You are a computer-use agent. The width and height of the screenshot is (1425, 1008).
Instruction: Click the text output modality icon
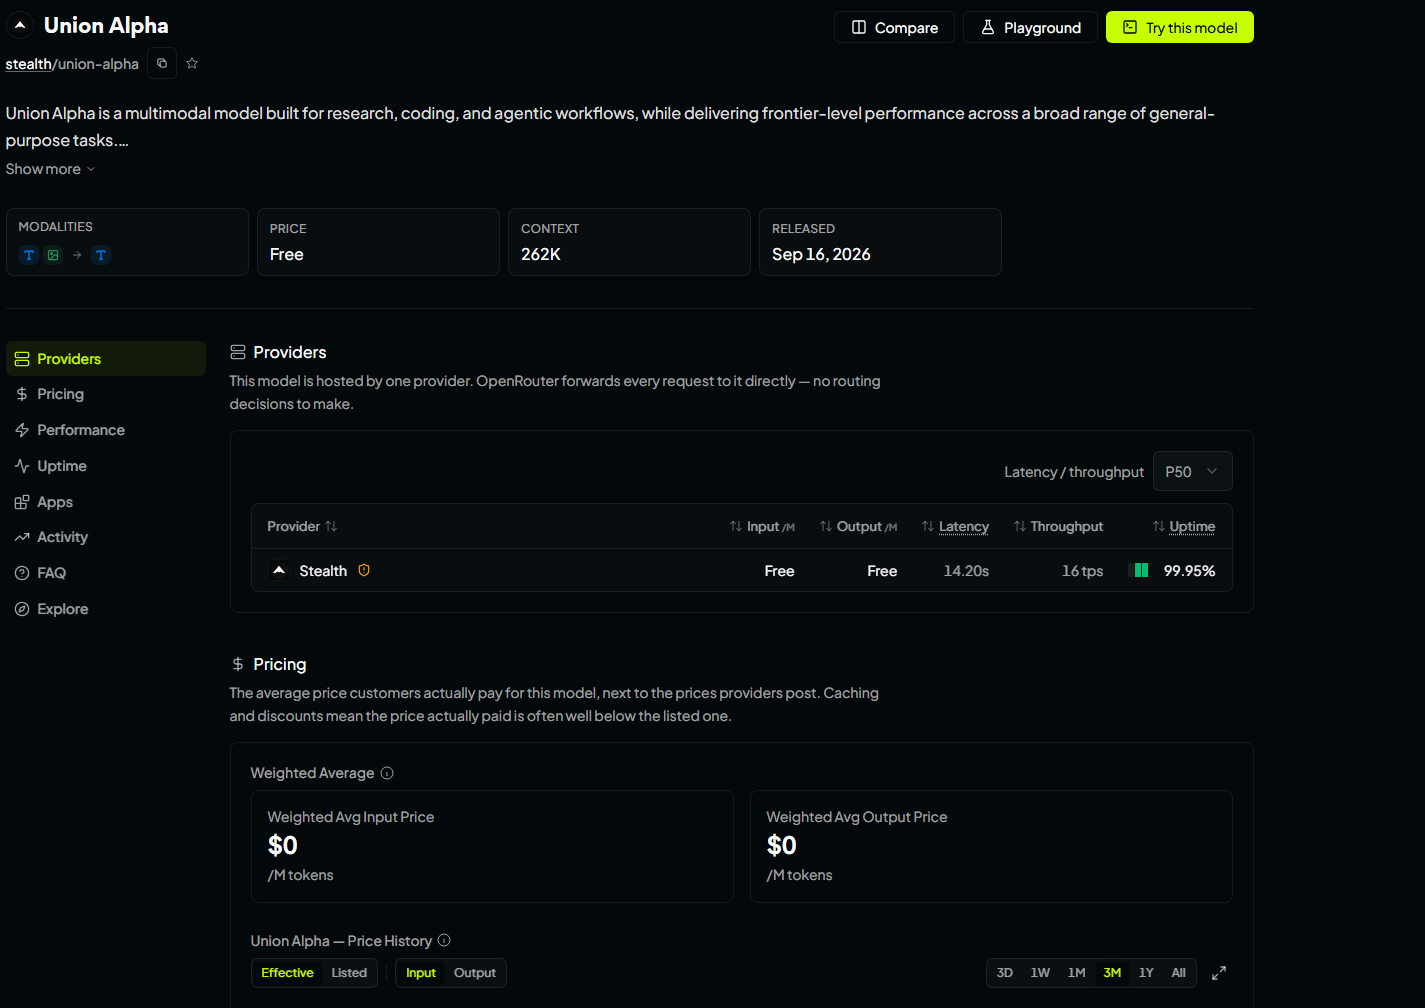coord(101,255)
